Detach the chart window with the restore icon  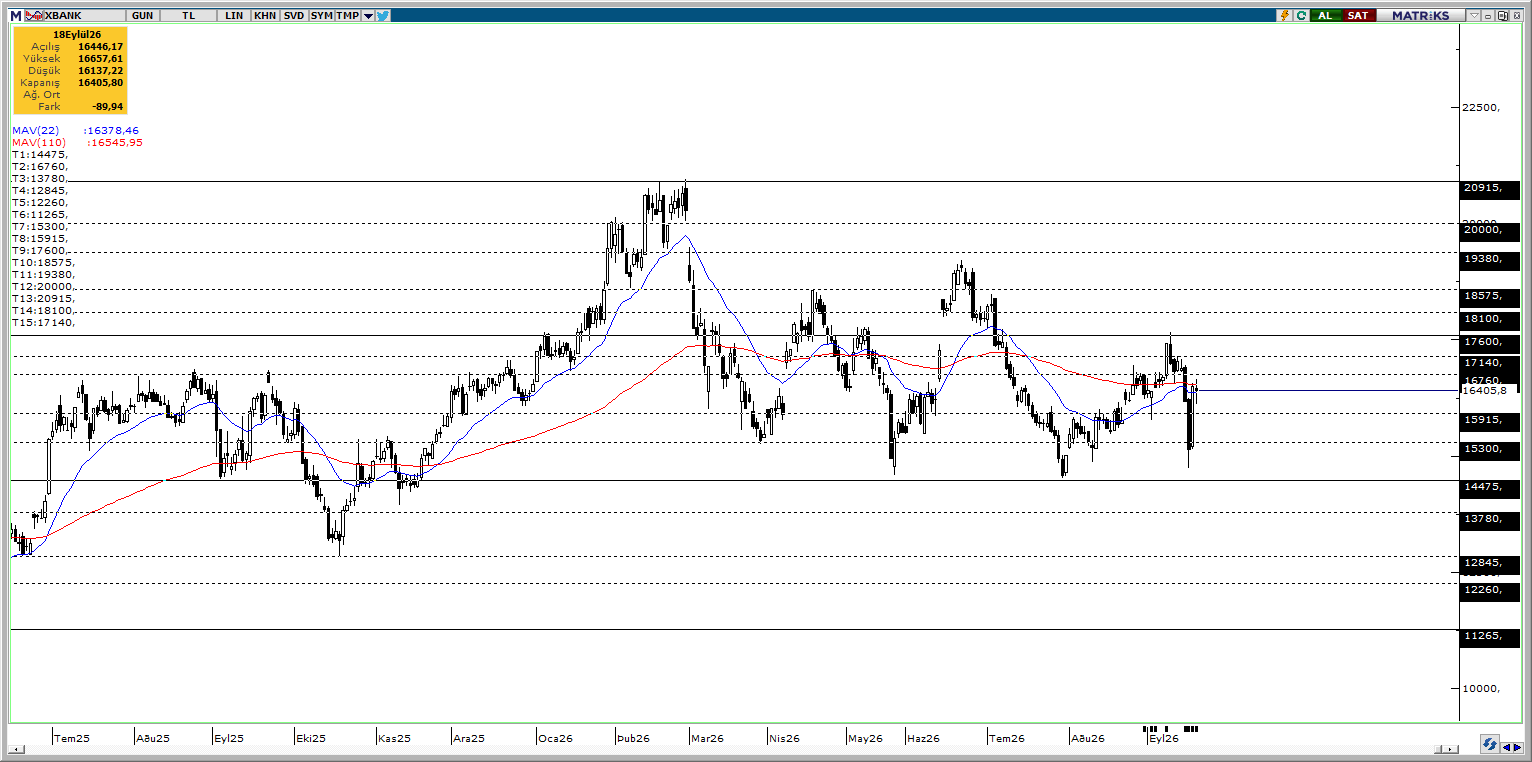[1501, 16]
